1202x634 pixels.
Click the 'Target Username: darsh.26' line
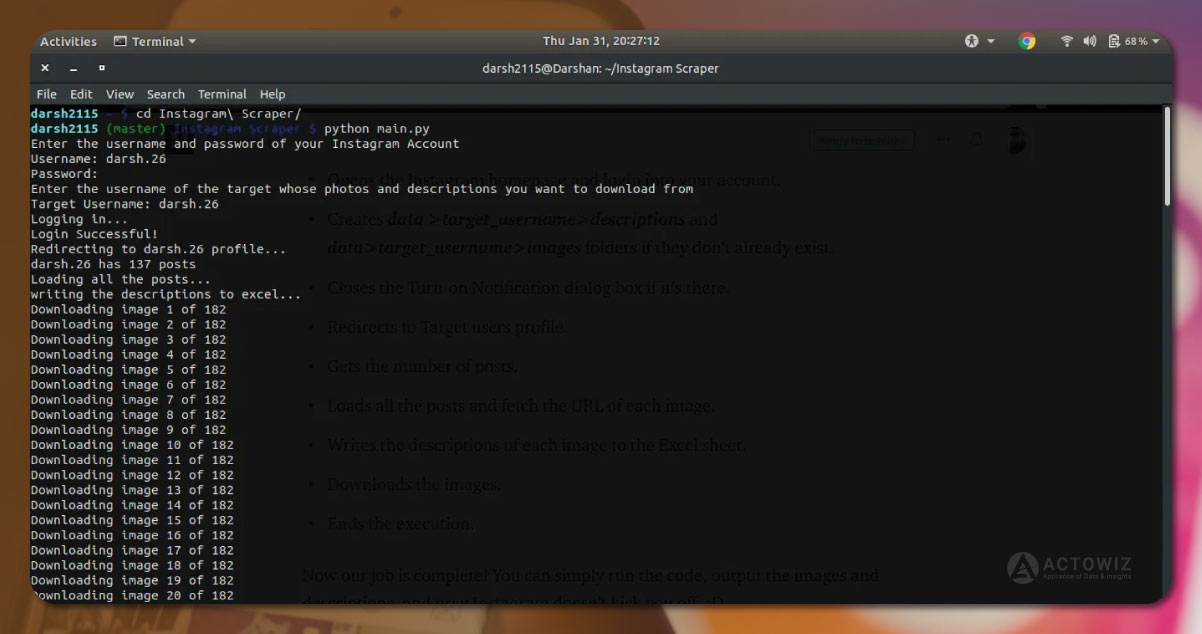125,204
